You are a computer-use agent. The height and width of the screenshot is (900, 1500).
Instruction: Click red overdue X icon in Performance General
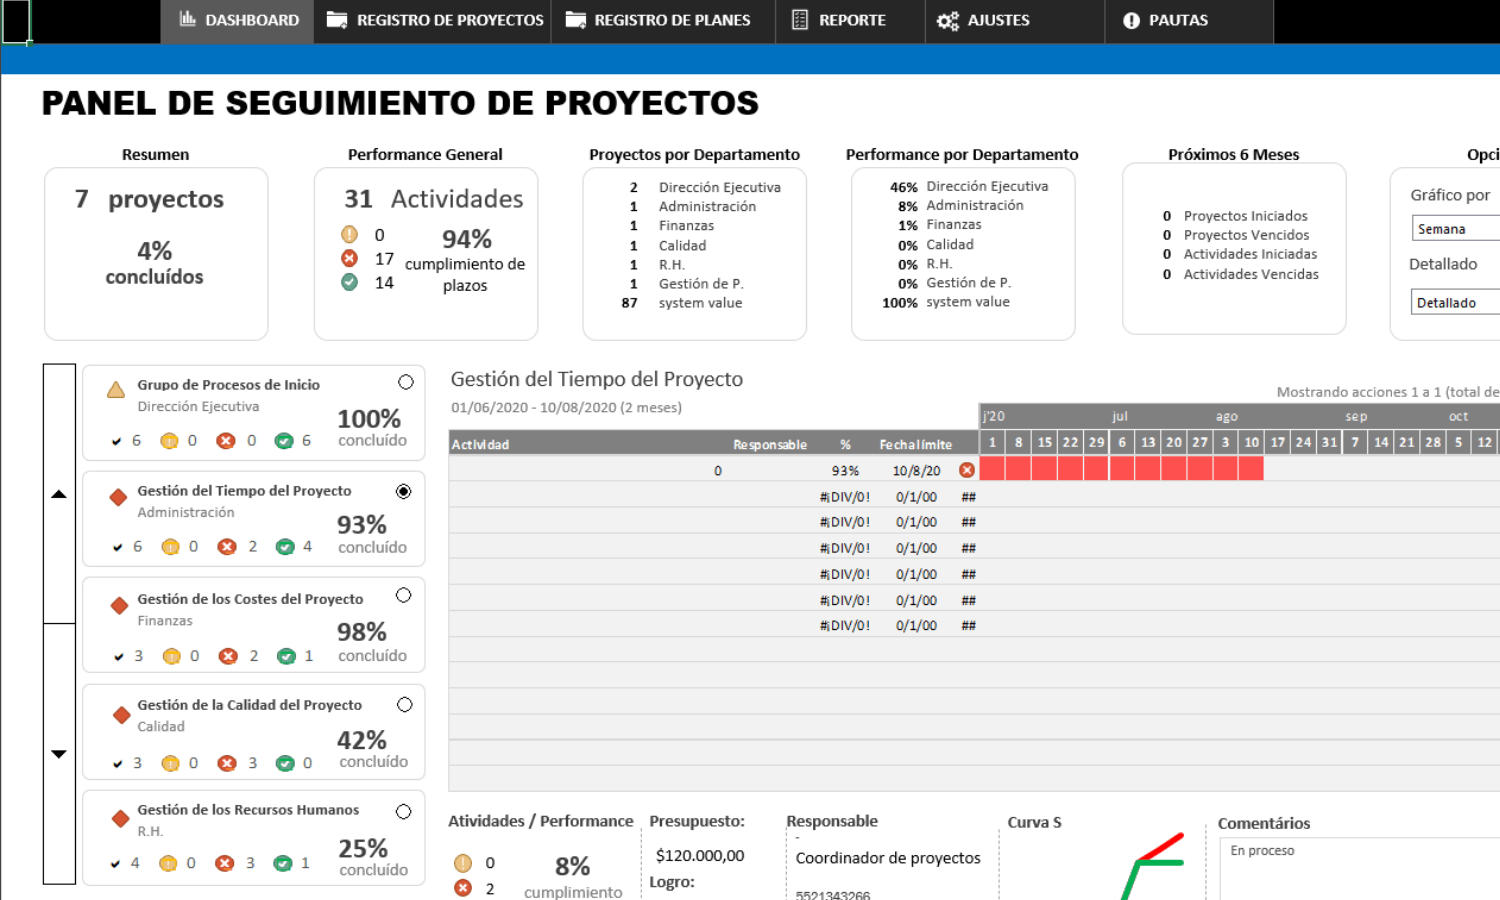coord(349,258)
